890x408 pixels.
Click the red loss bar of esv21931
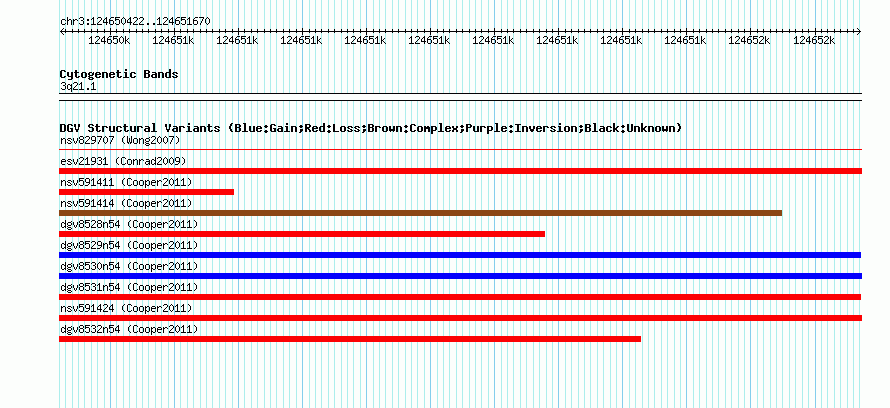(x=460, y=171)
